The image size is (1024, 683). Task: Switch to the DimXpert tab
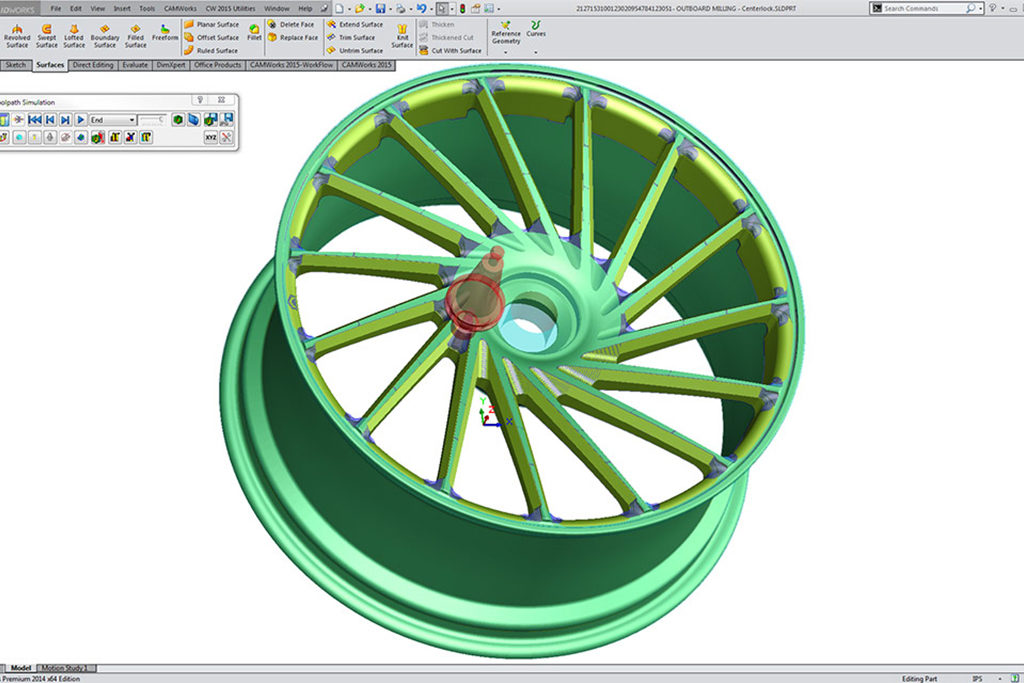pos(171,65)
